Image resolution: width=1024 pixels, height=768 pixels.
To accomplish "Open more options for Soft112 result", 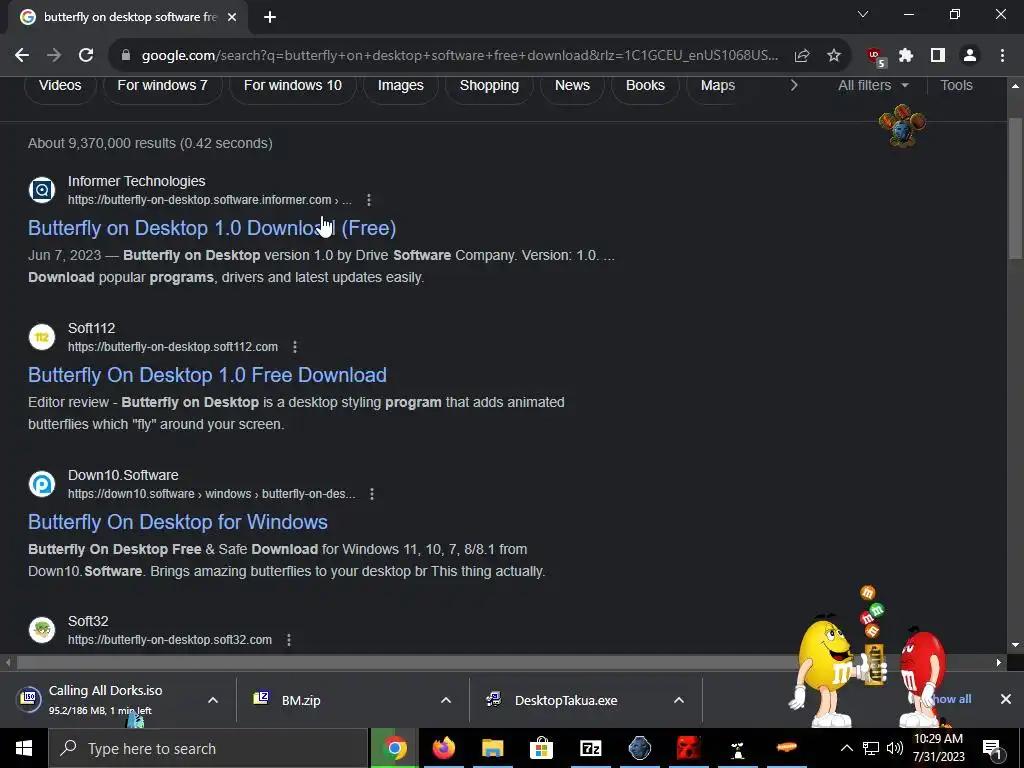I will coord(295,347).
